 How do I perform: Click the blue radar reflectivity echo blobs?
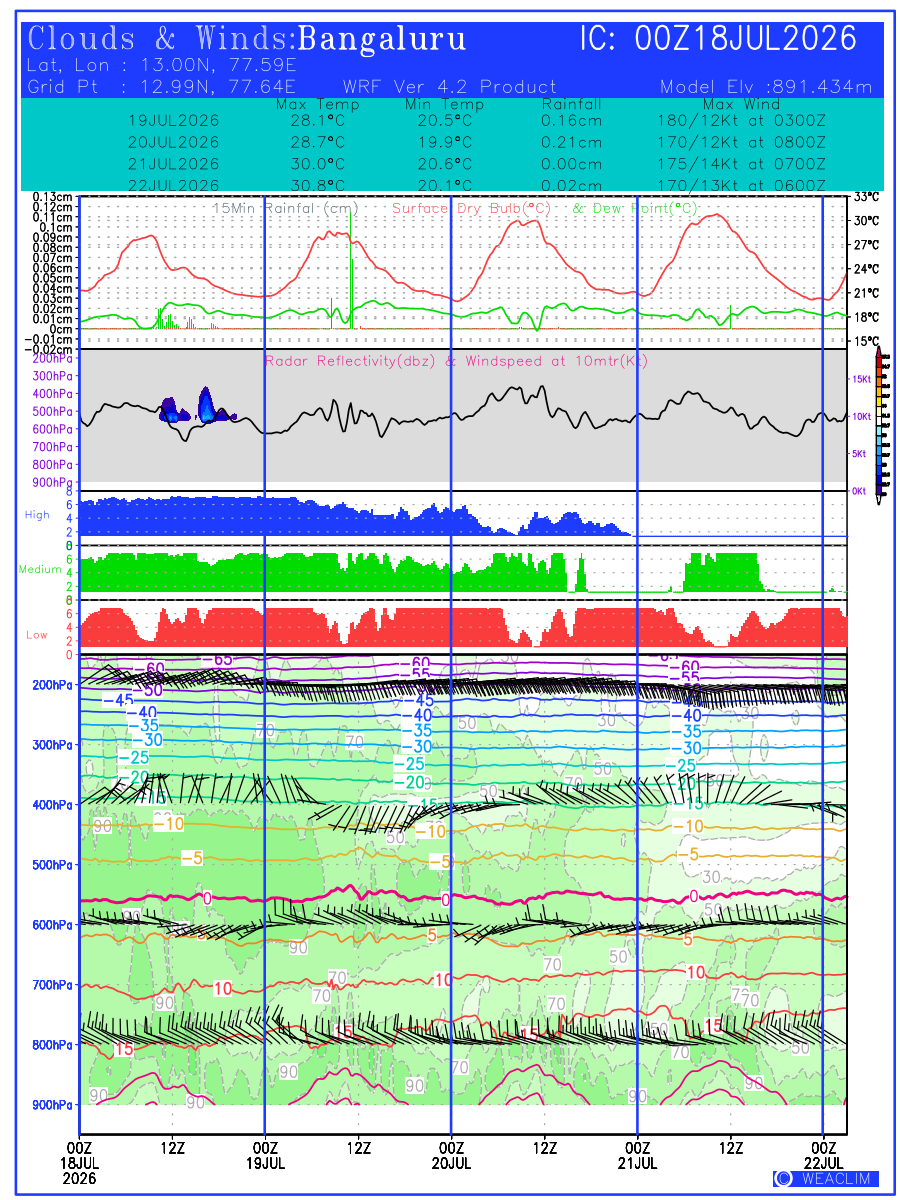(195, 406)
